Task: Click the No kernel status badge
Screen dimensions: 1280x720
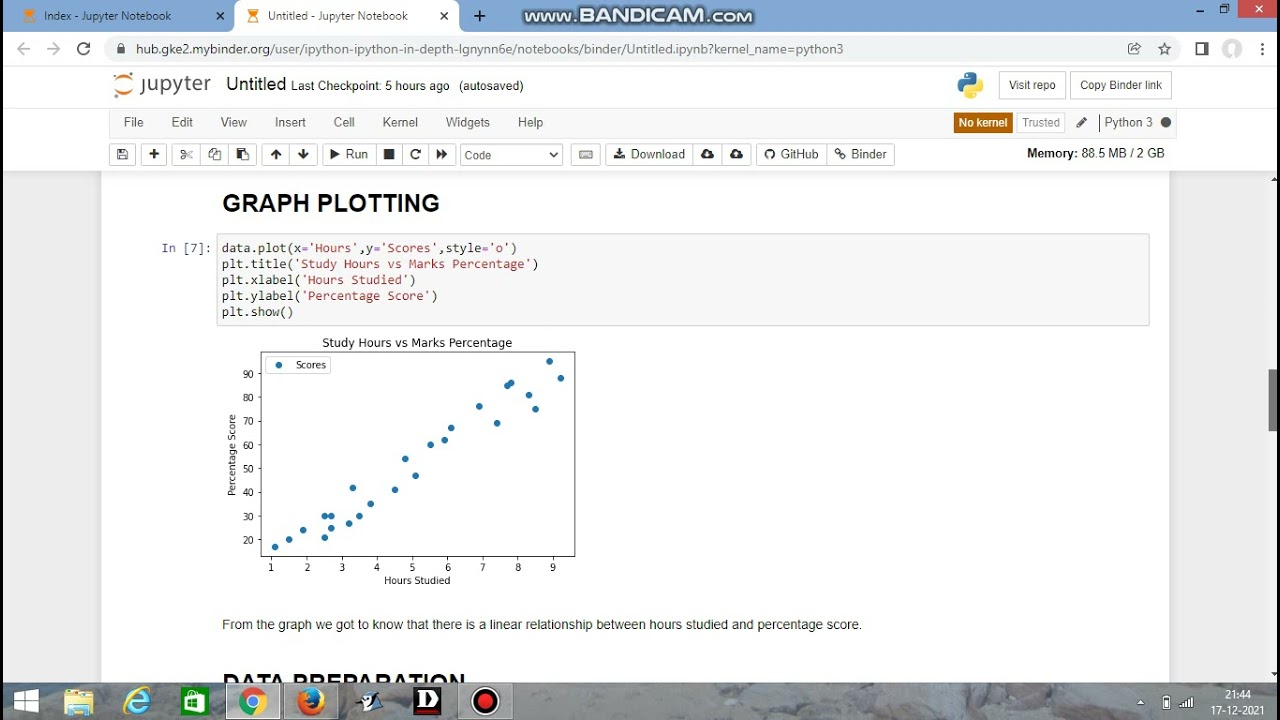Action: [x=982, y=122]
